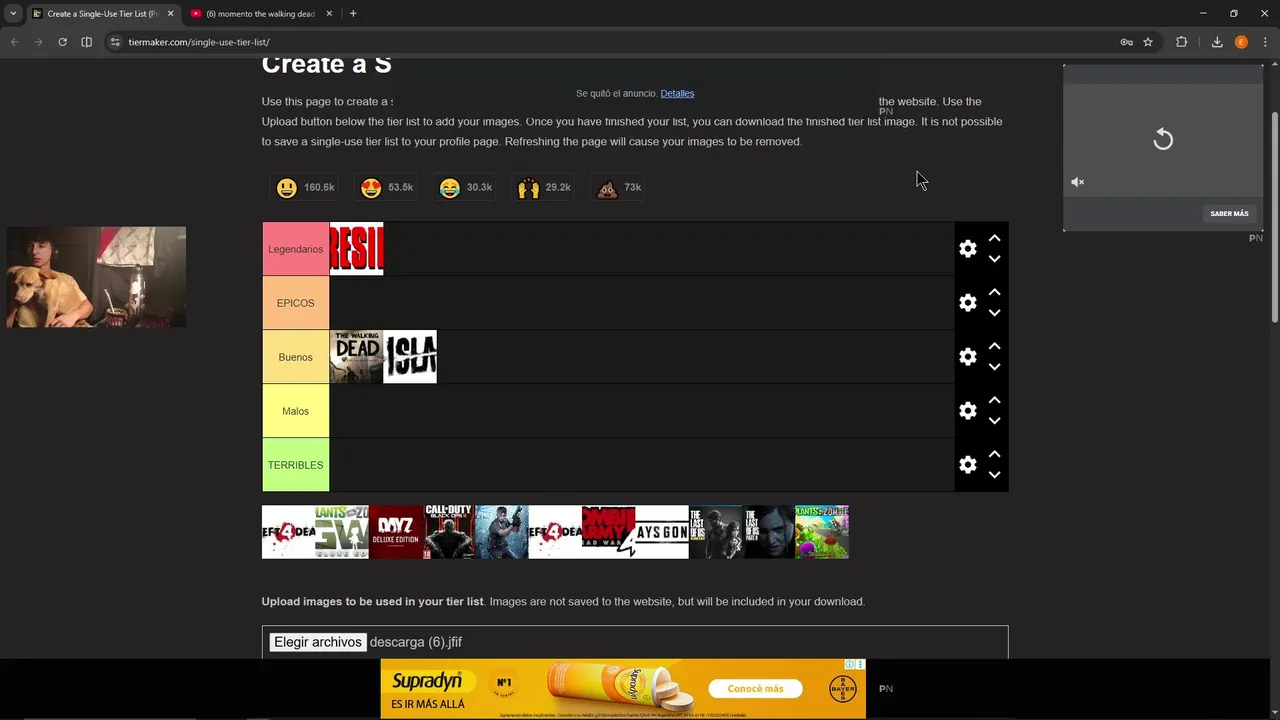Image resolution: width=1280 pixels, height=720 pixels.
Task: Open settings gear for EPICOS row
Action: click(x=967, y=303)
